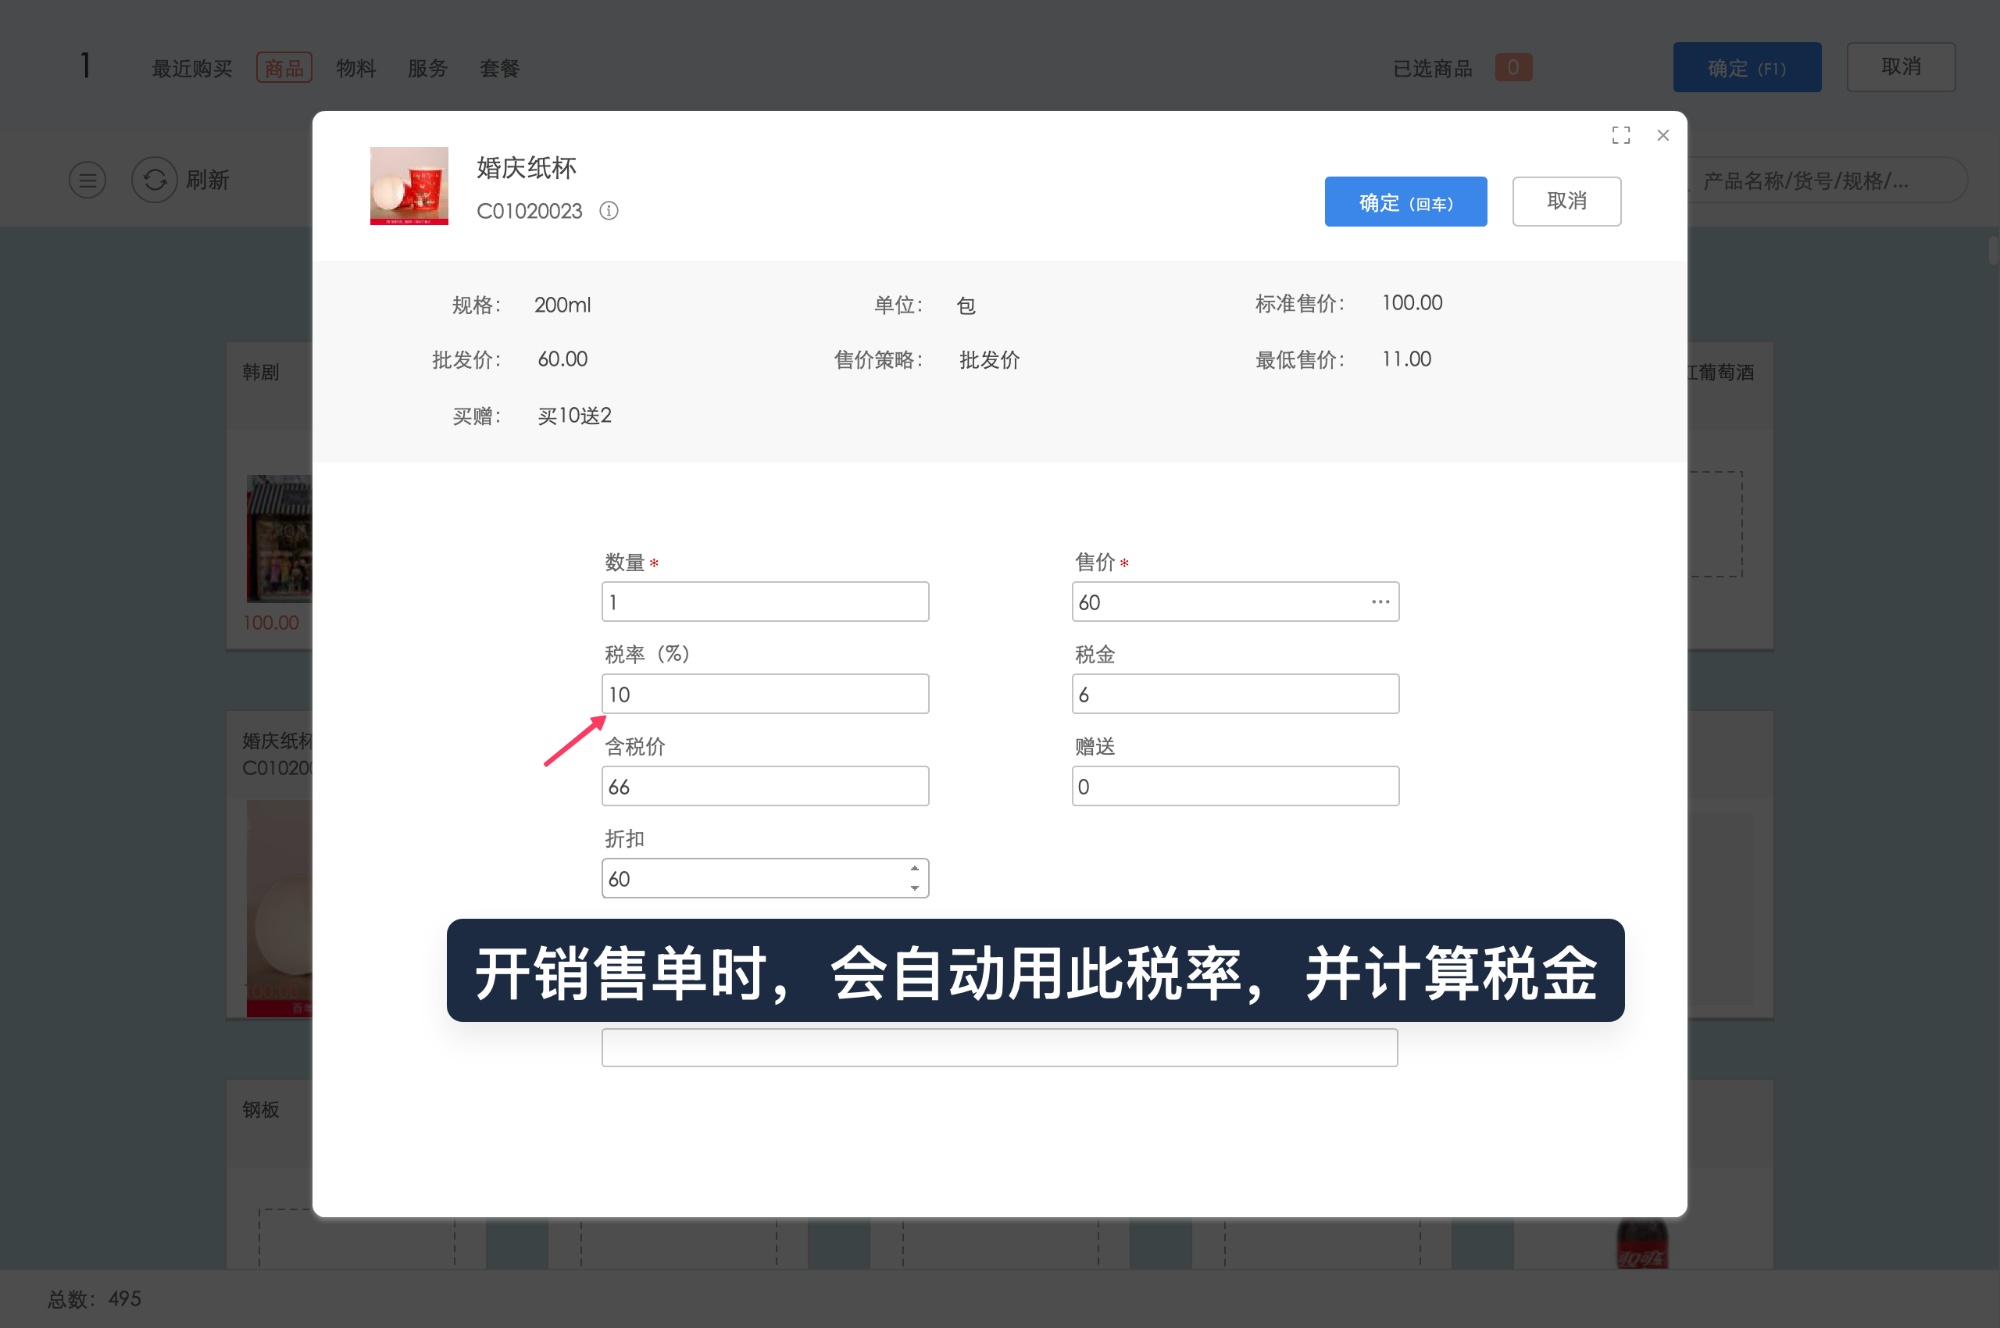The height and width of the screenshot is (1328, 2000).
Task: Switch to the 套餐 tab
Action: tap(500, 67)
